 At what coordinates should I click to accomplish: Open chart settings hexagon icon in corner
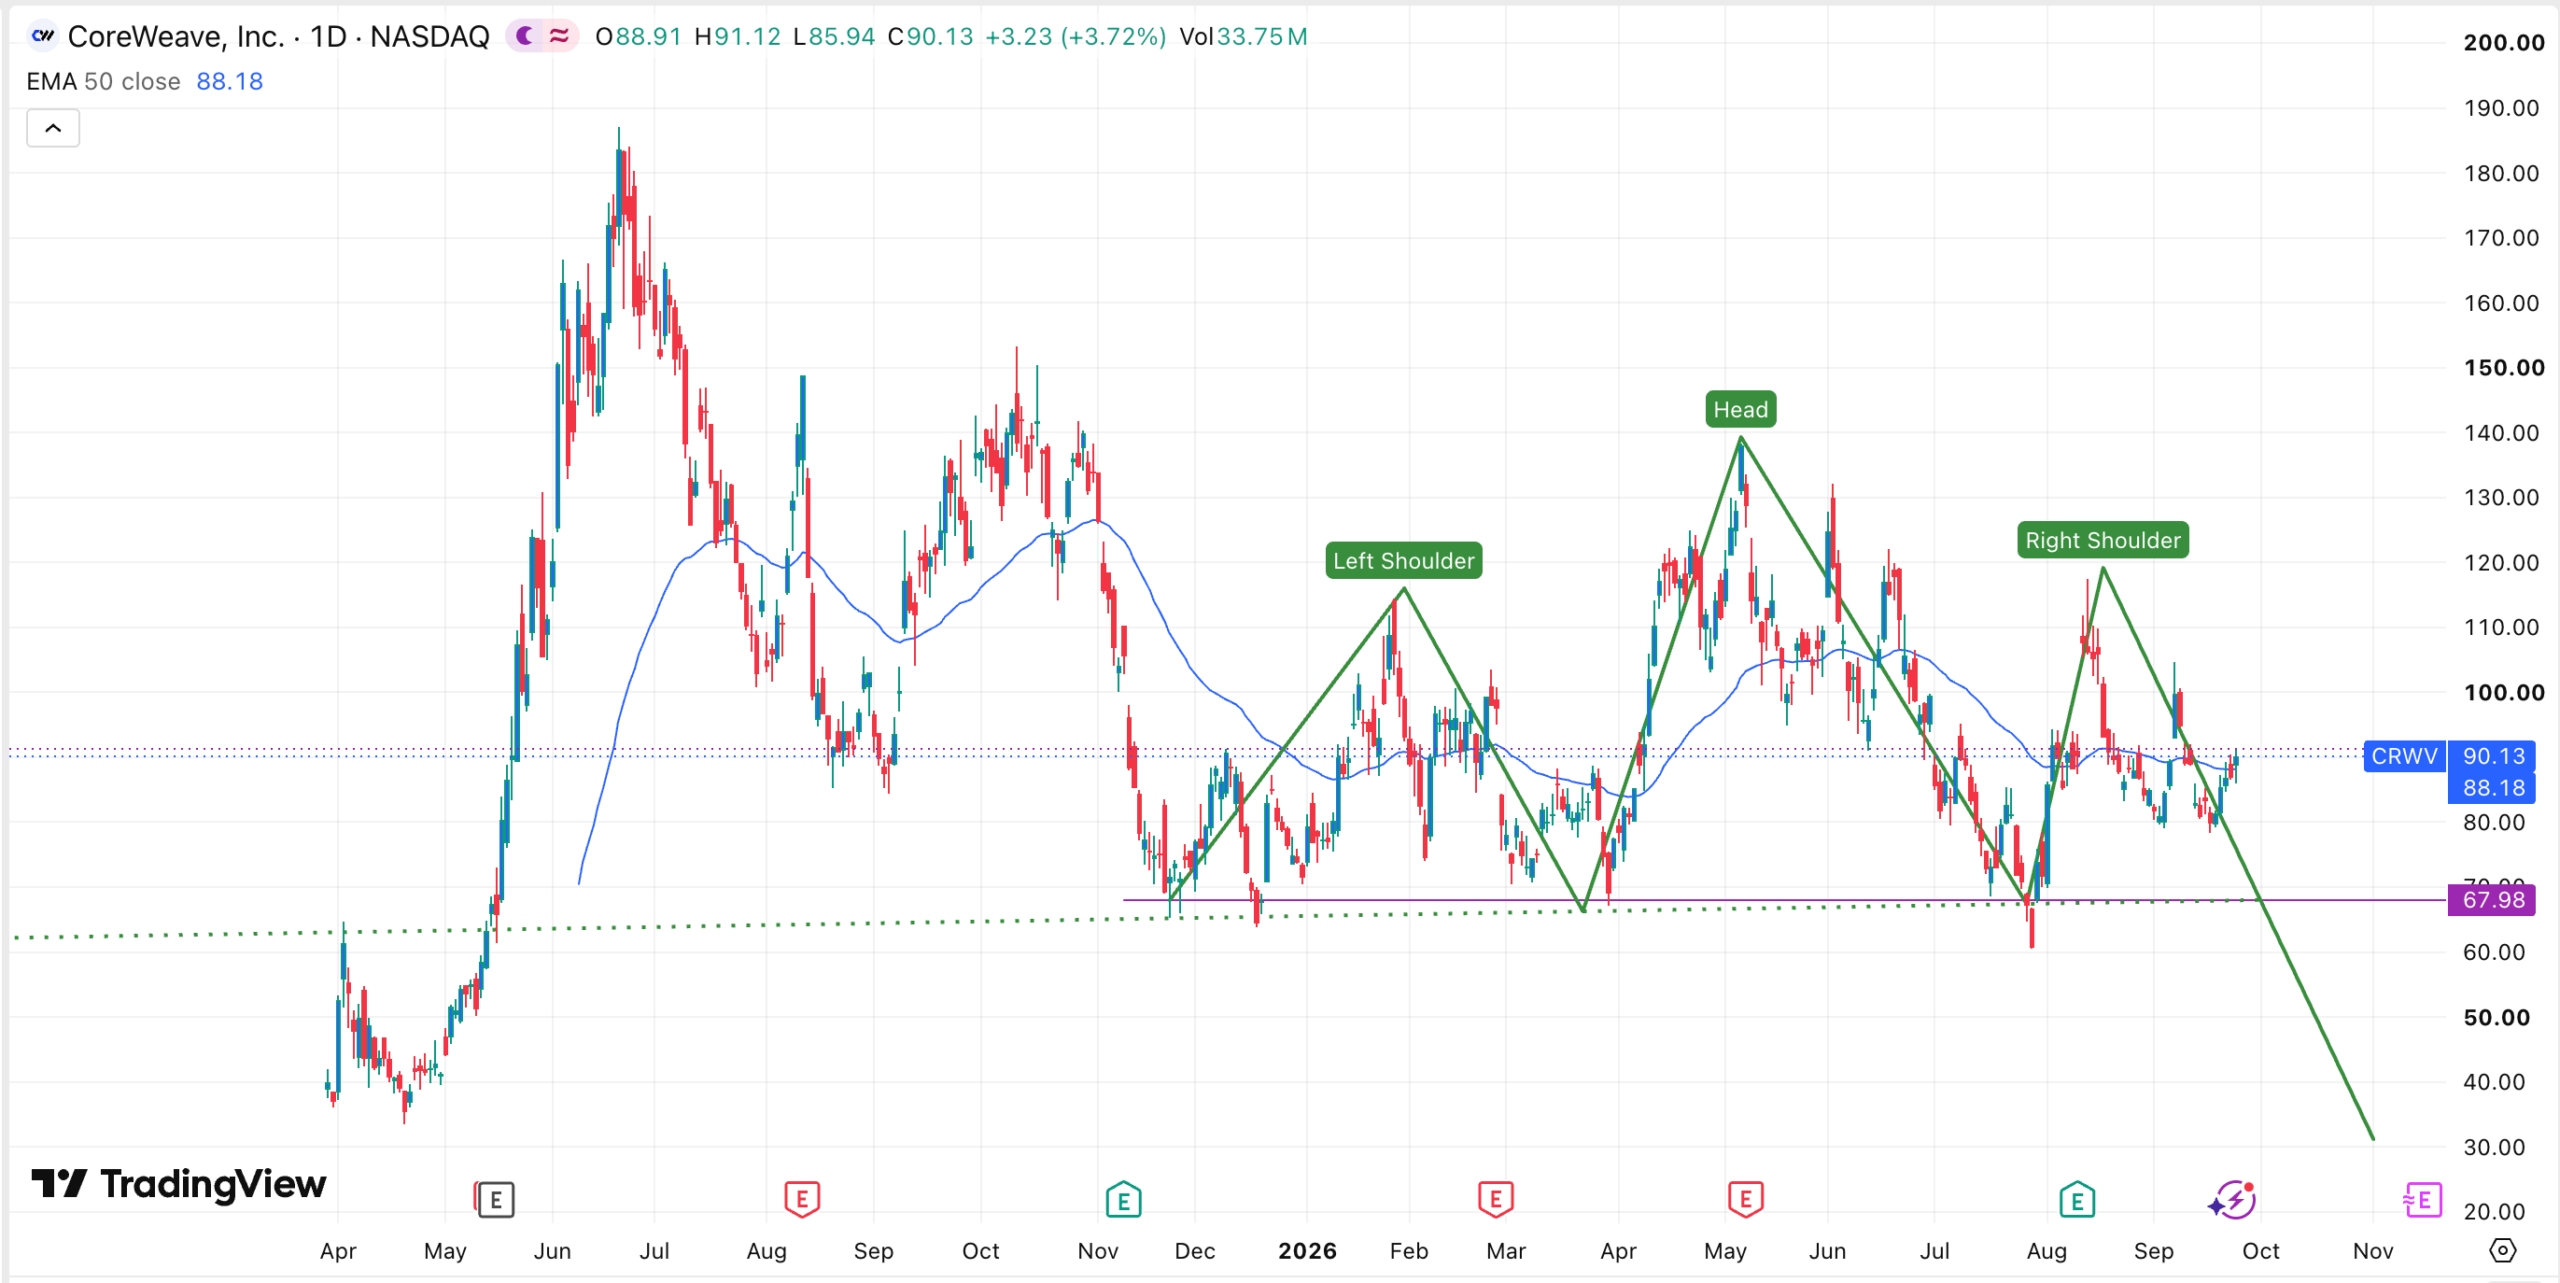click(x=2502, y=1250)
